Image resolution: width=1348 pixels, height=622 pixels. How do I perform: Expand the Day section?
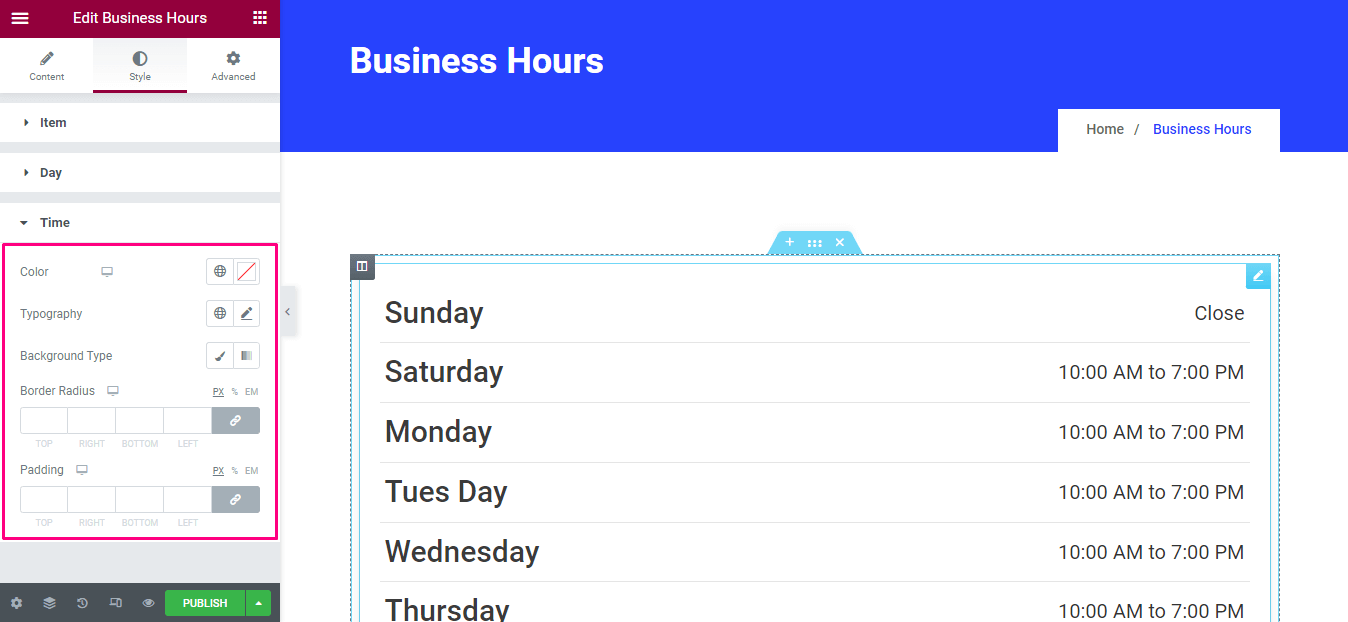pos(140,173)
